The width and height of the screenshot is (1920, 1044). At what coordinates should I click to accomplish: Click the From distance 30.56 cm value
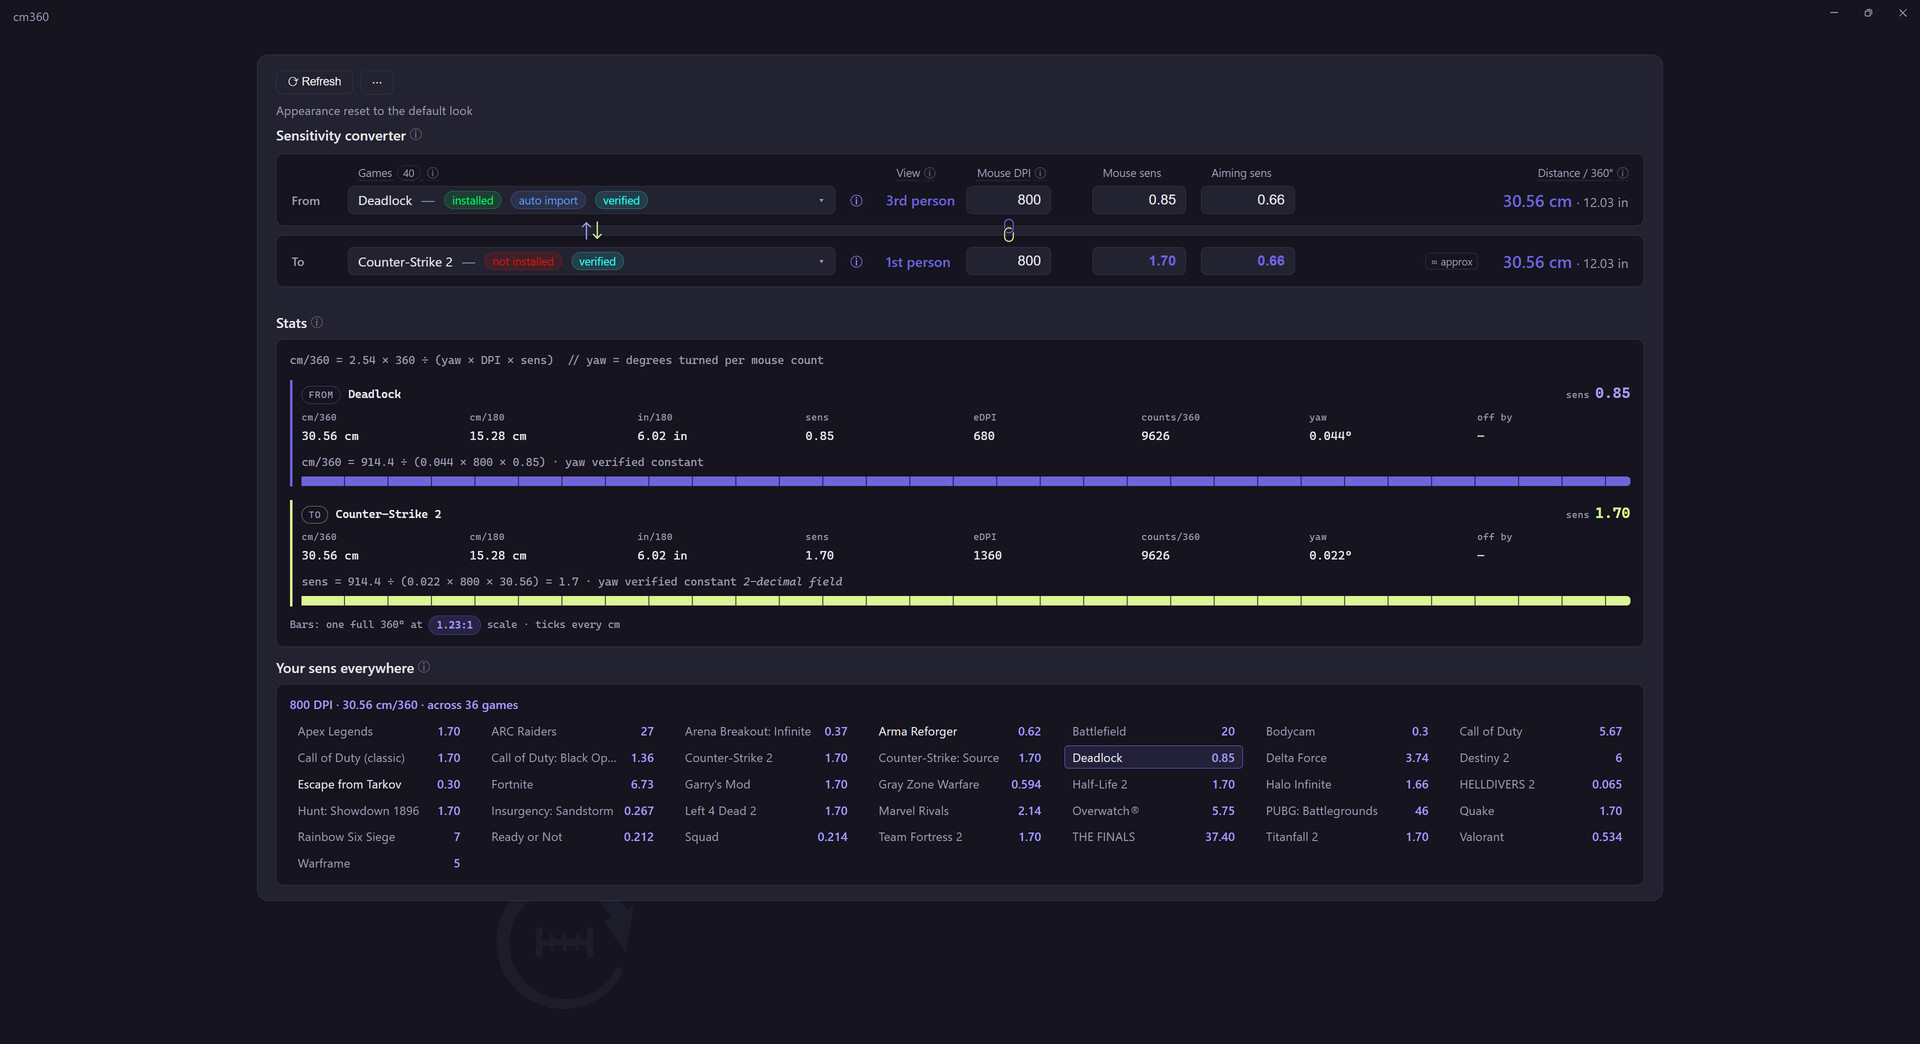[x=1537, y=201]
